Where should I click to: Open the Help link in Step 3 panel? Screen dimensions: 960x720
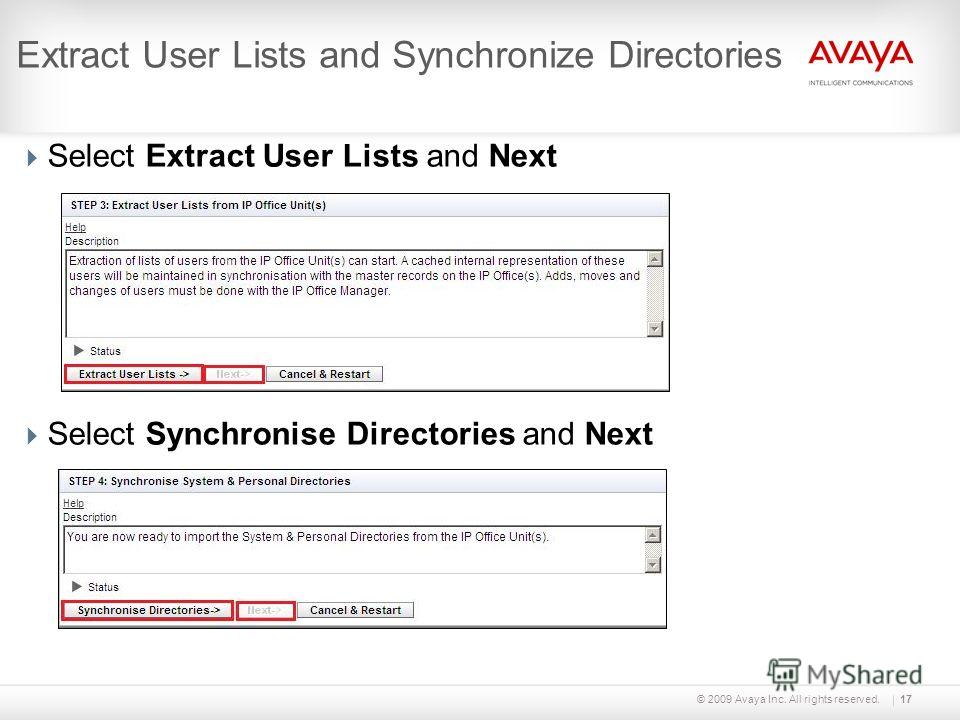[75, 227]
